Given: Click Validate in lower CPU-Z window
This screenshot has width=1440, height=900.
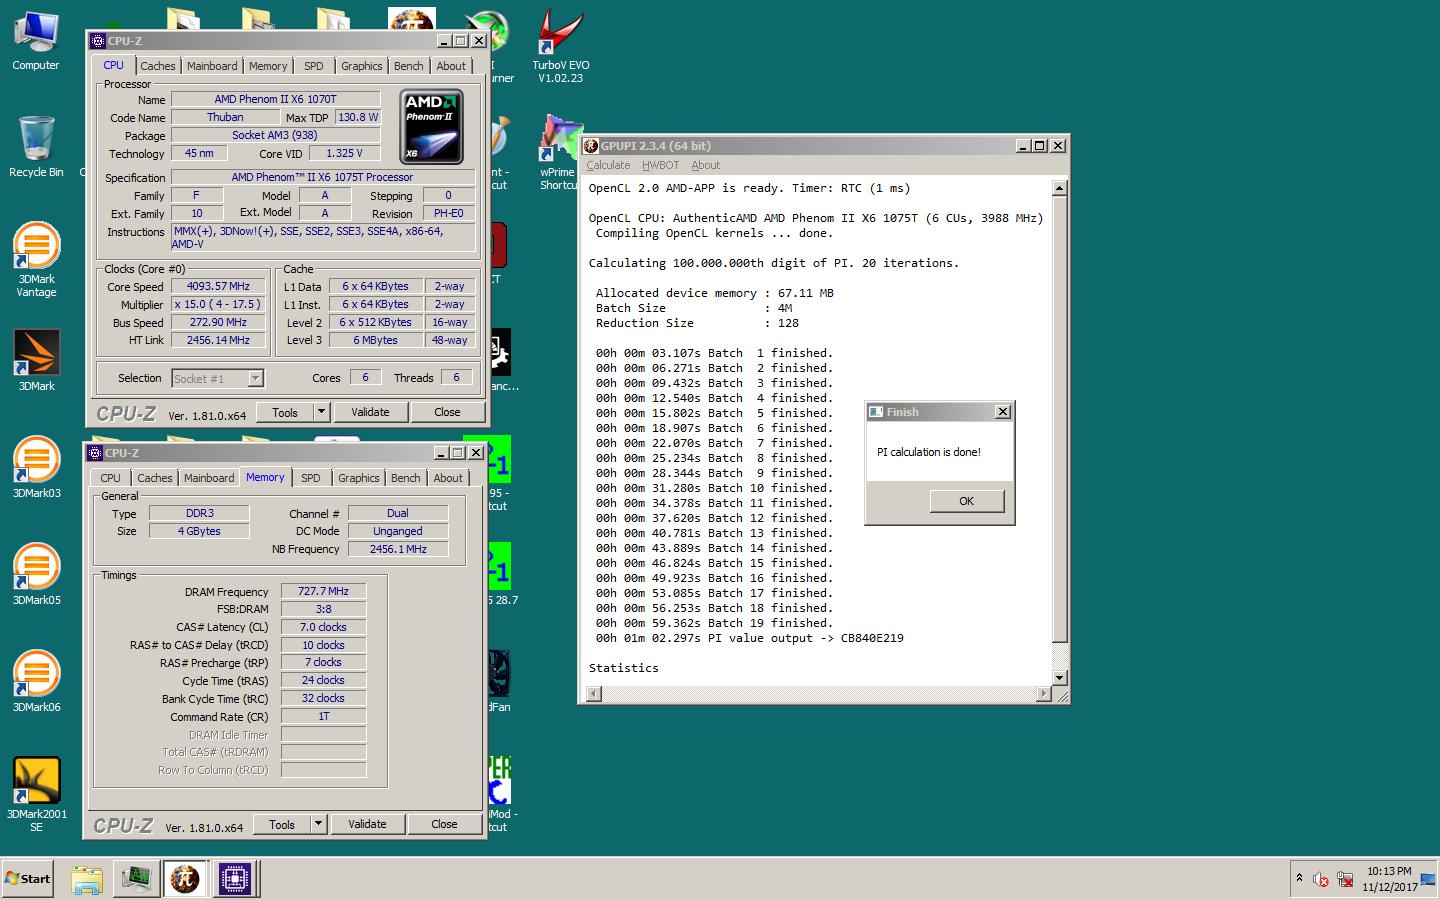Looking at the screenshot, I should (367, 824).
